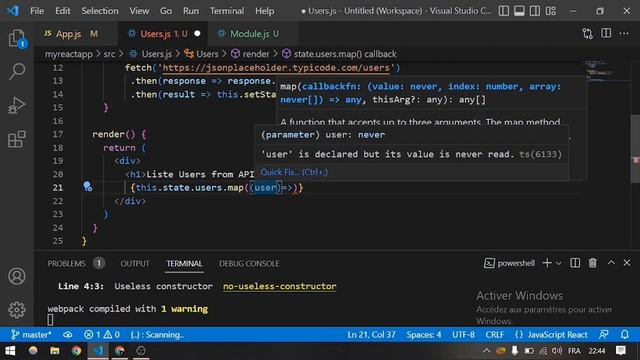Close the terminal panel
The image size is (640, 360).
627,263
